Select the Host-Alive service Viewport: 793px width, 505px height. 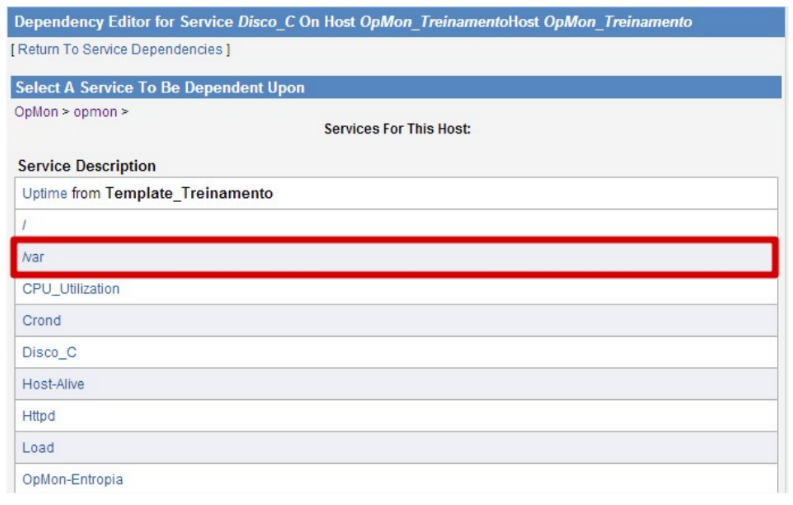[54, 384]
